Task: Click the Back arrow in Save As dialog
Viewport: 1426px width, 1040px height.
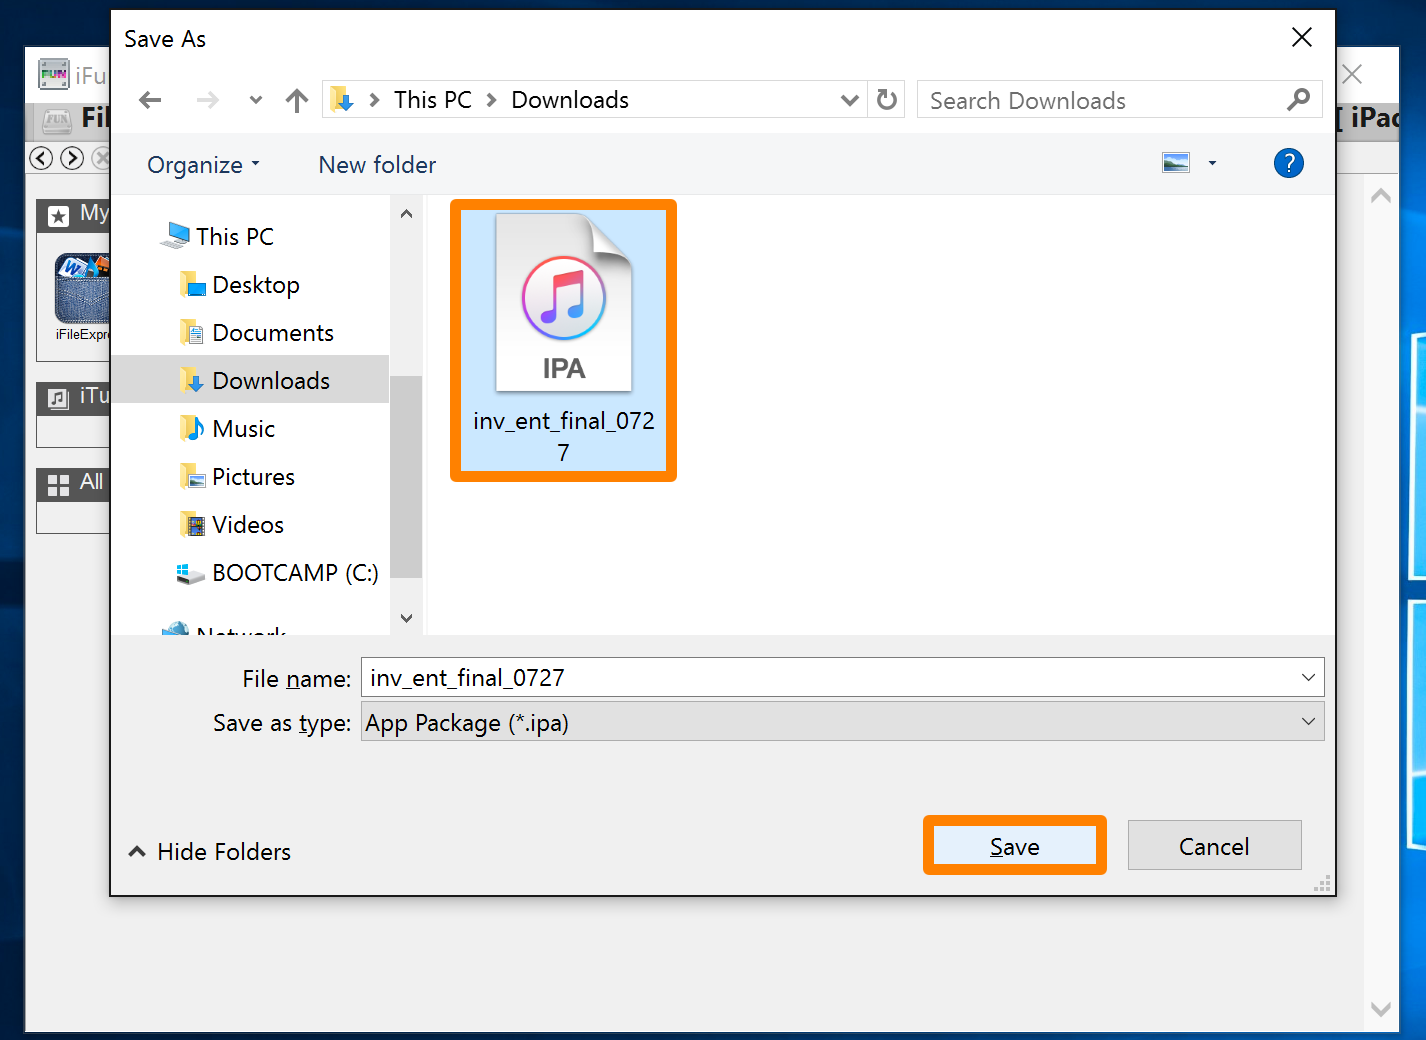Action: 150,100
